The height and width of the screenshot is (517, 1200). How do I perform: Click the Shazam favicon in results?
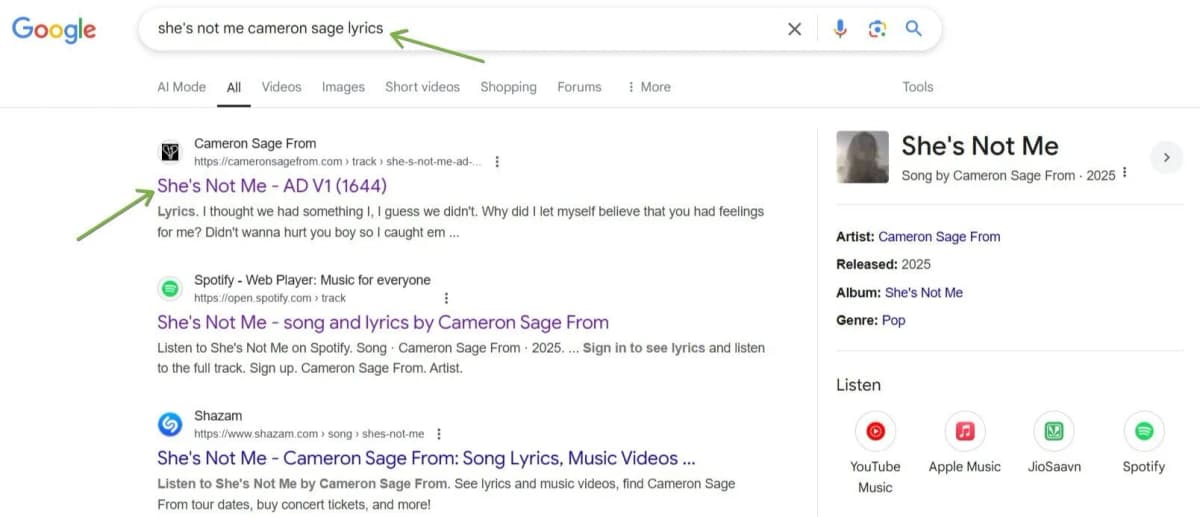170,424
